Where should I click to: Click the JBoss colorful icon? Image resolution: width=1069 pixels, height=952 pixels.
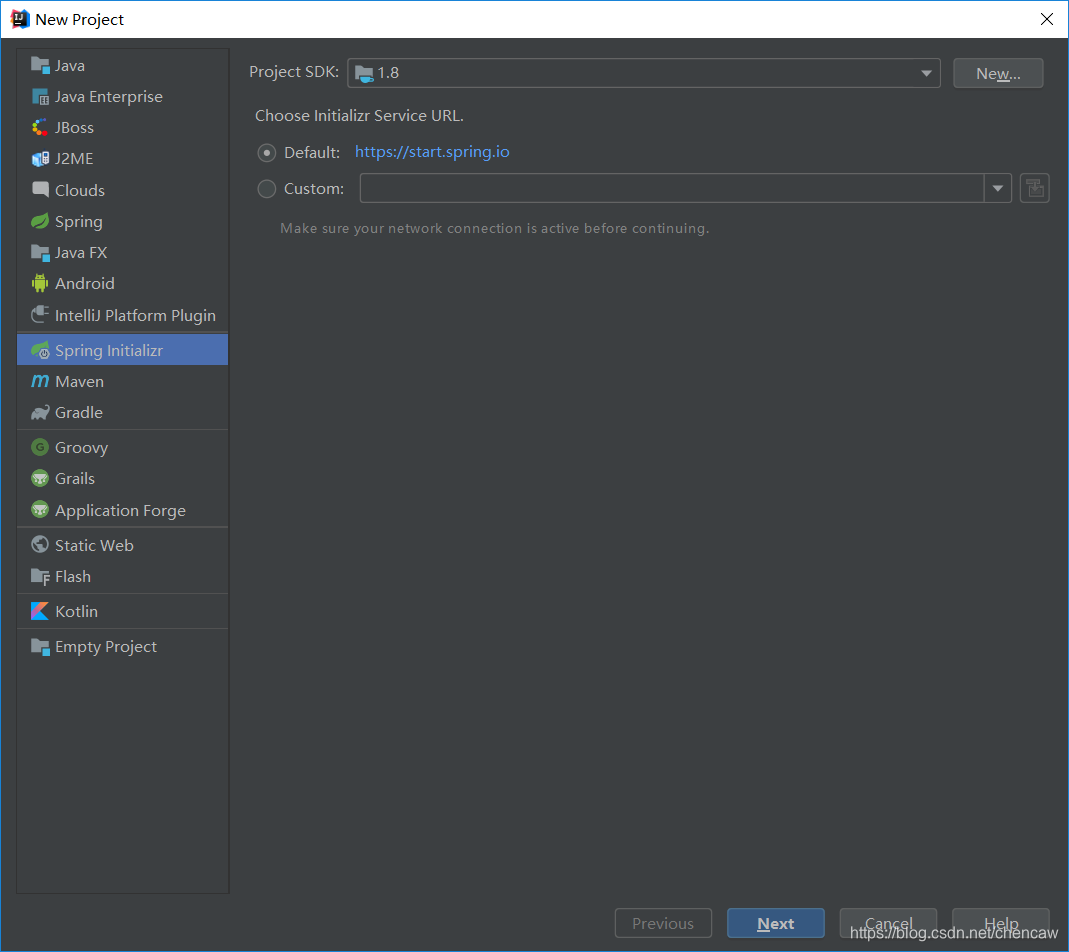point(40,128)
